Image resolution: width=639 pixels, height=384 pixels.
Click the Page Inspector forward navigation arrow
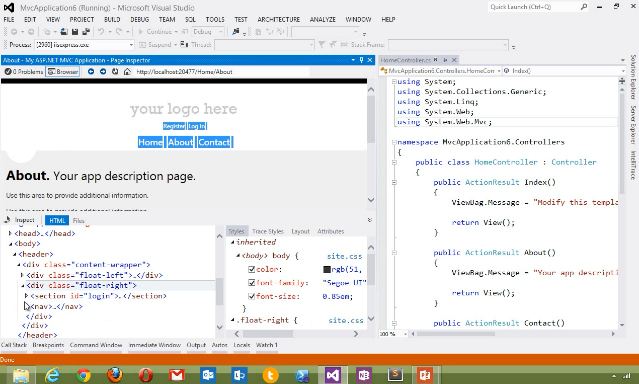(103, 71)
